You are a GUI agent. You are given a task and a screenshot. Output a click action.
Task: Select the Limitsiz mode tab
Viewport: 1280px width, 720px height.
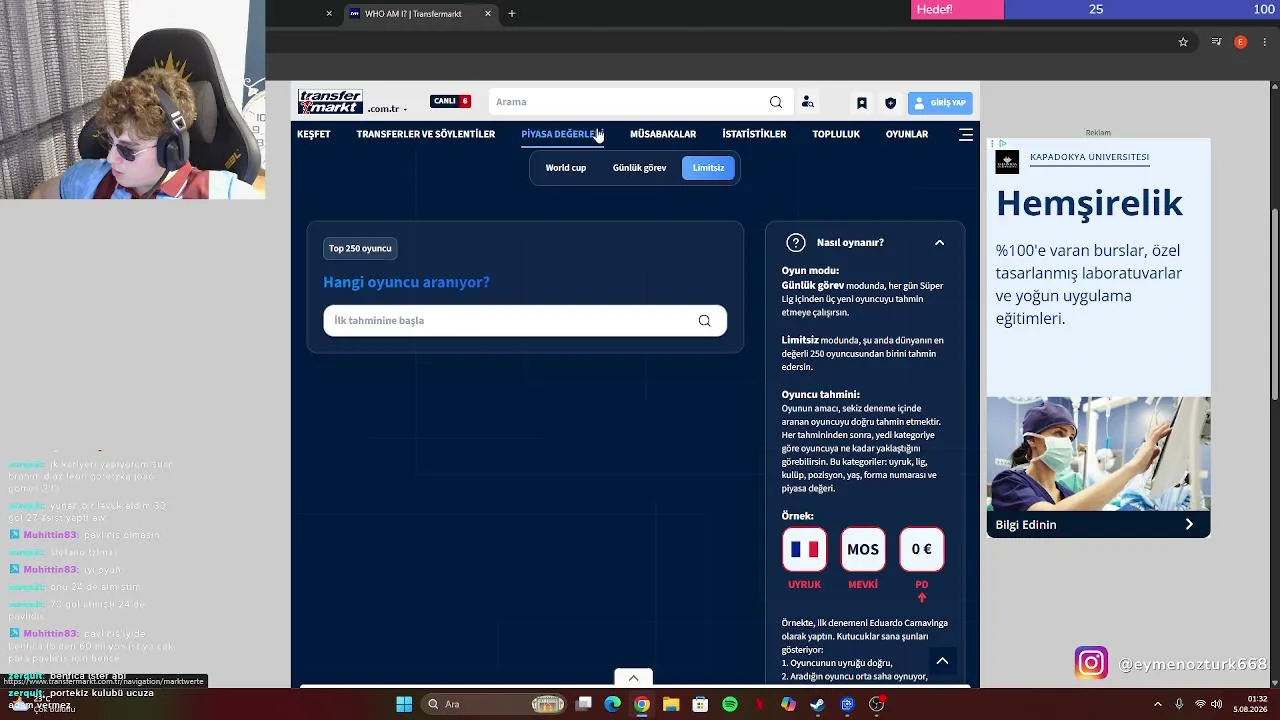(708, 168)
